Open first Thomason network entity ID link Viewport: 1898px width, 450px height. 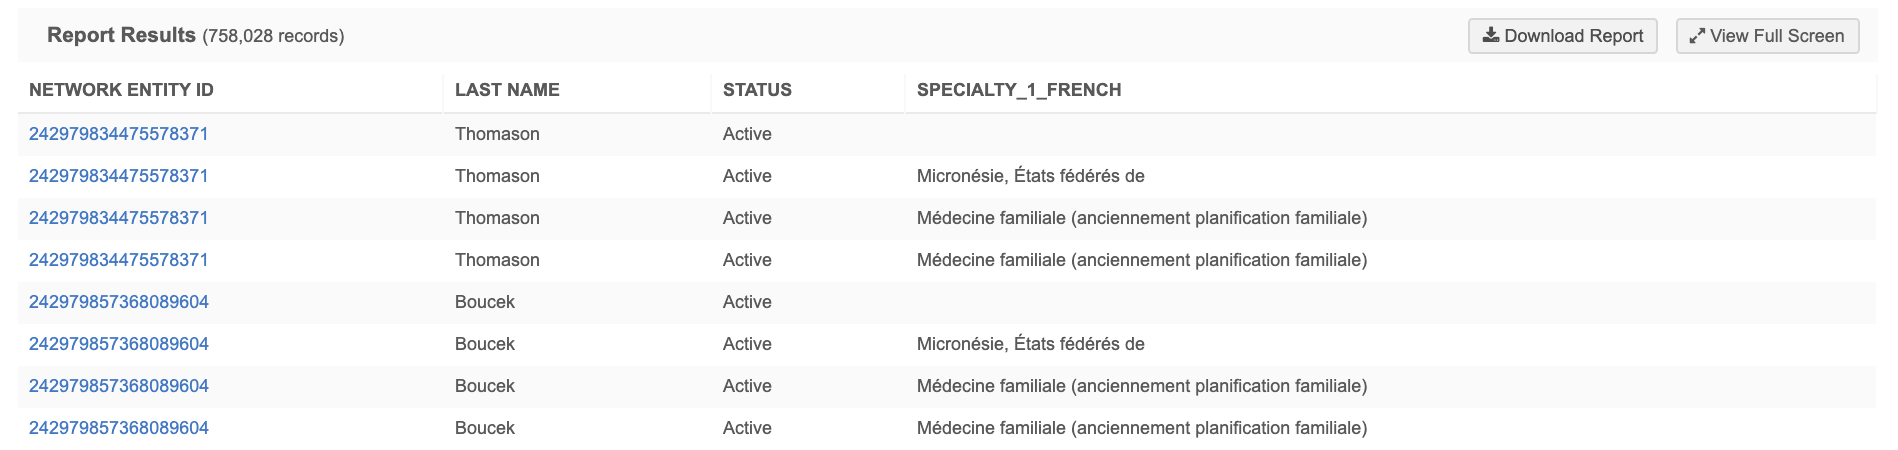pyautogui.click(x=119, y=134)
